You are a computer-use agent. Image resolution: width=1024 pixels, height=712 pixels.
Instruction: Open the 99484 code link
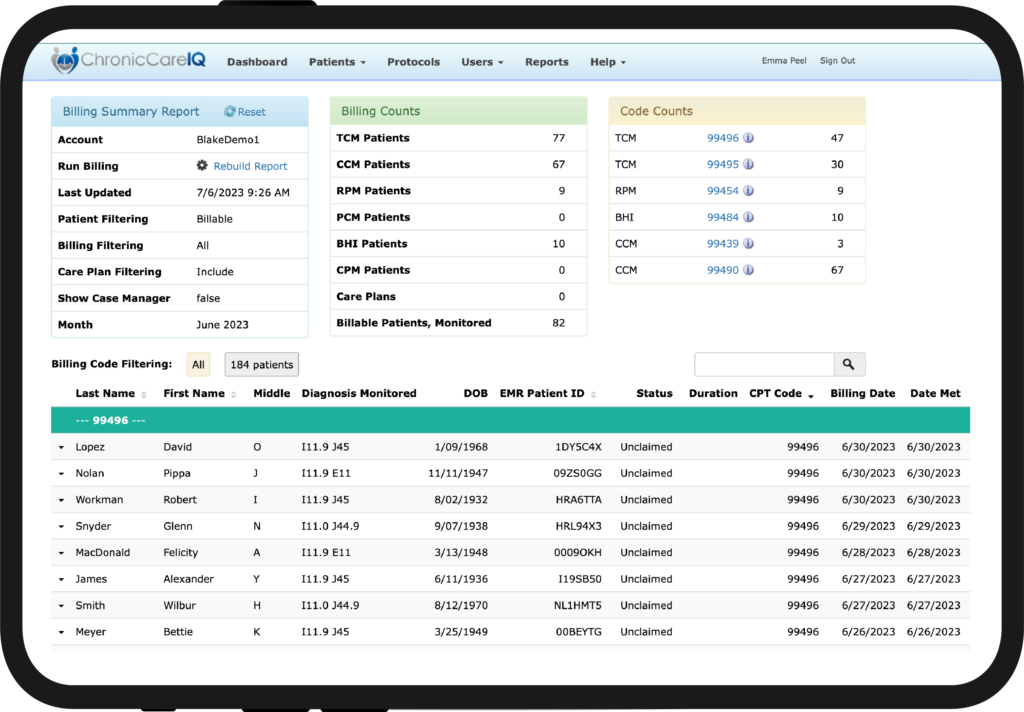click(722, 217)
